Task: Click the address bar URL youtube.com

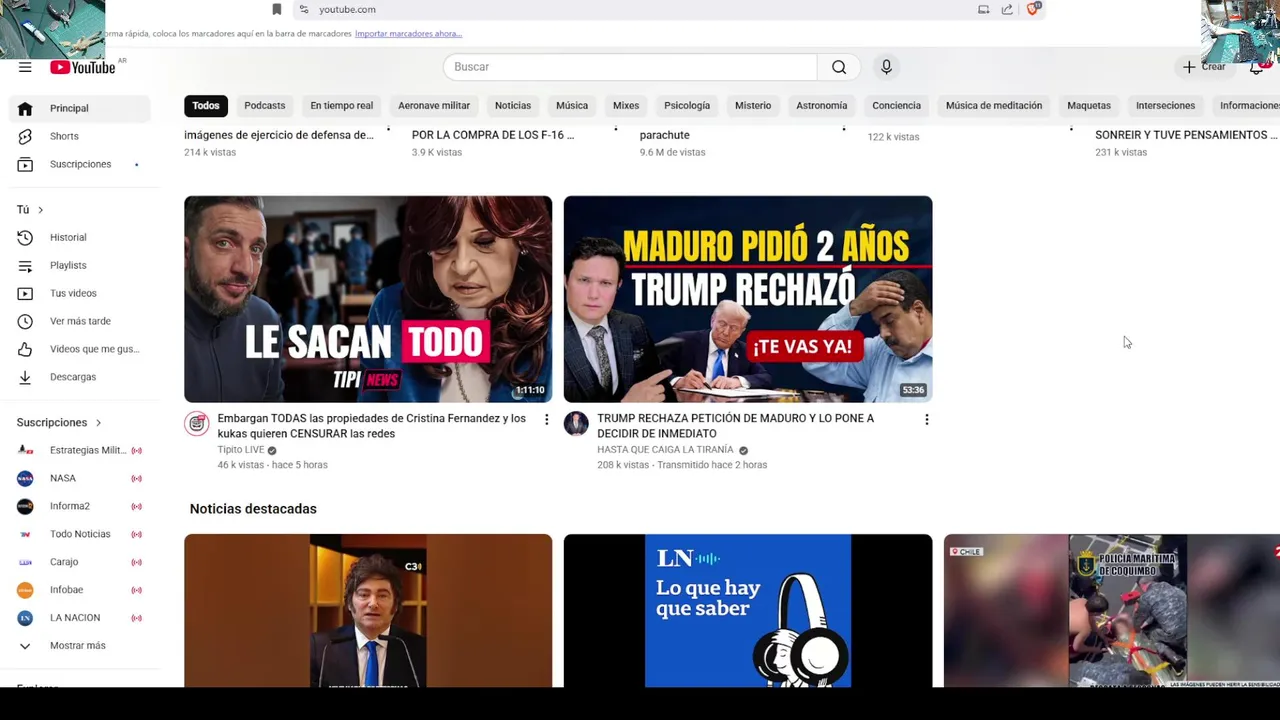Action: (347, 9)
